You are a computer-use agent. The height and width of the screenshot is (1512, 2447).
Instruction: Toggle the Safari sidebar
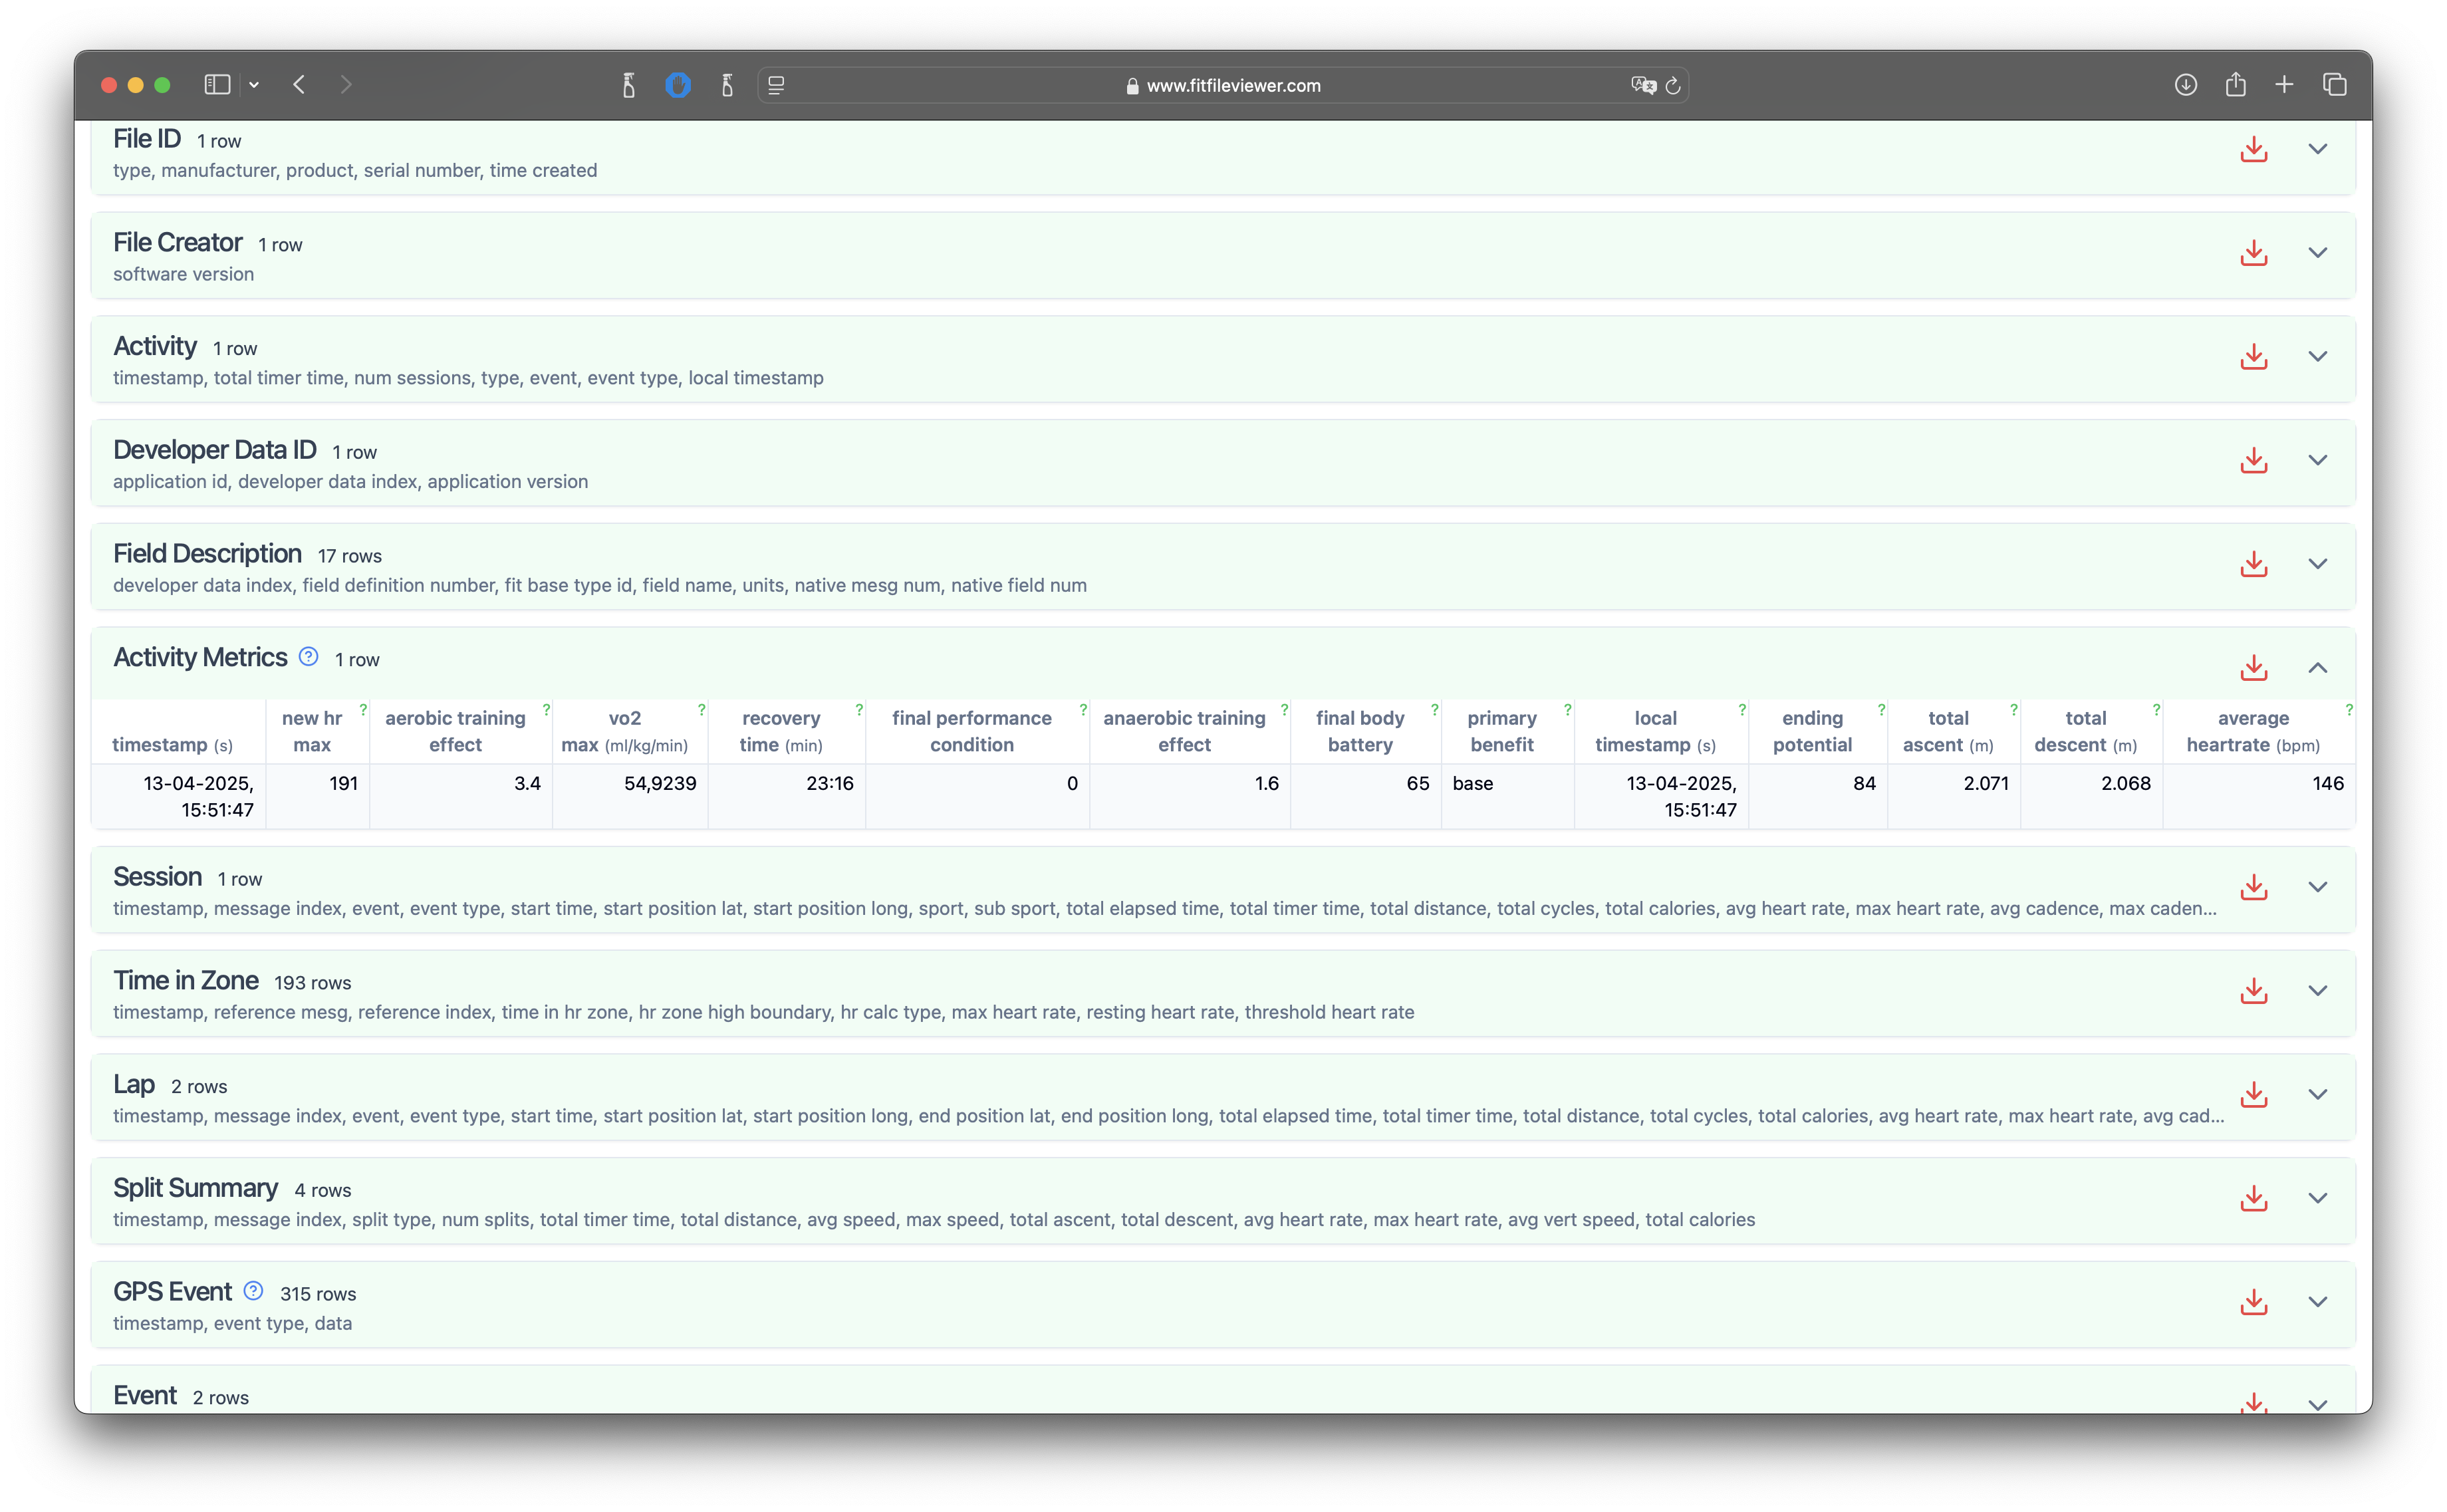(x=217, y=85)
